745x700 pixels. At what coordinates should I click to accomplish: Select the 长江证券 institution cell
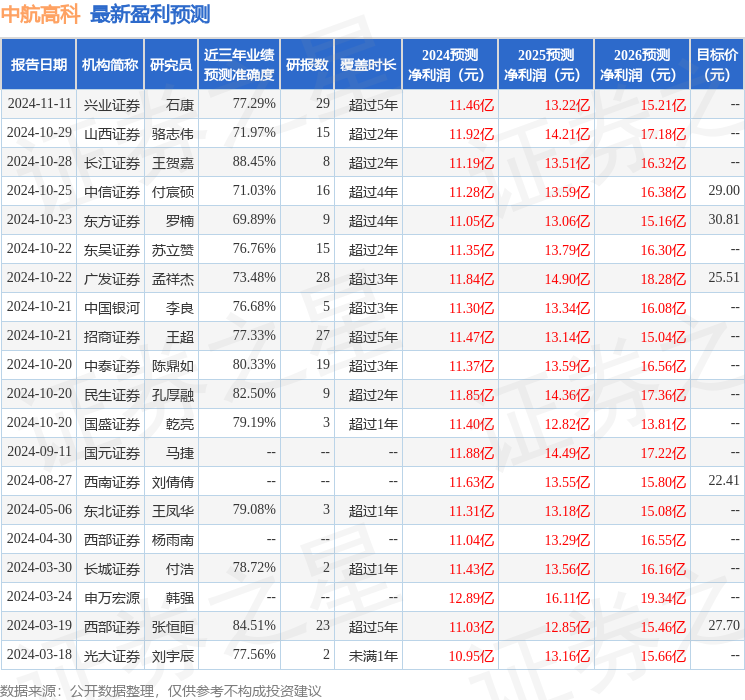coord(112,163)
